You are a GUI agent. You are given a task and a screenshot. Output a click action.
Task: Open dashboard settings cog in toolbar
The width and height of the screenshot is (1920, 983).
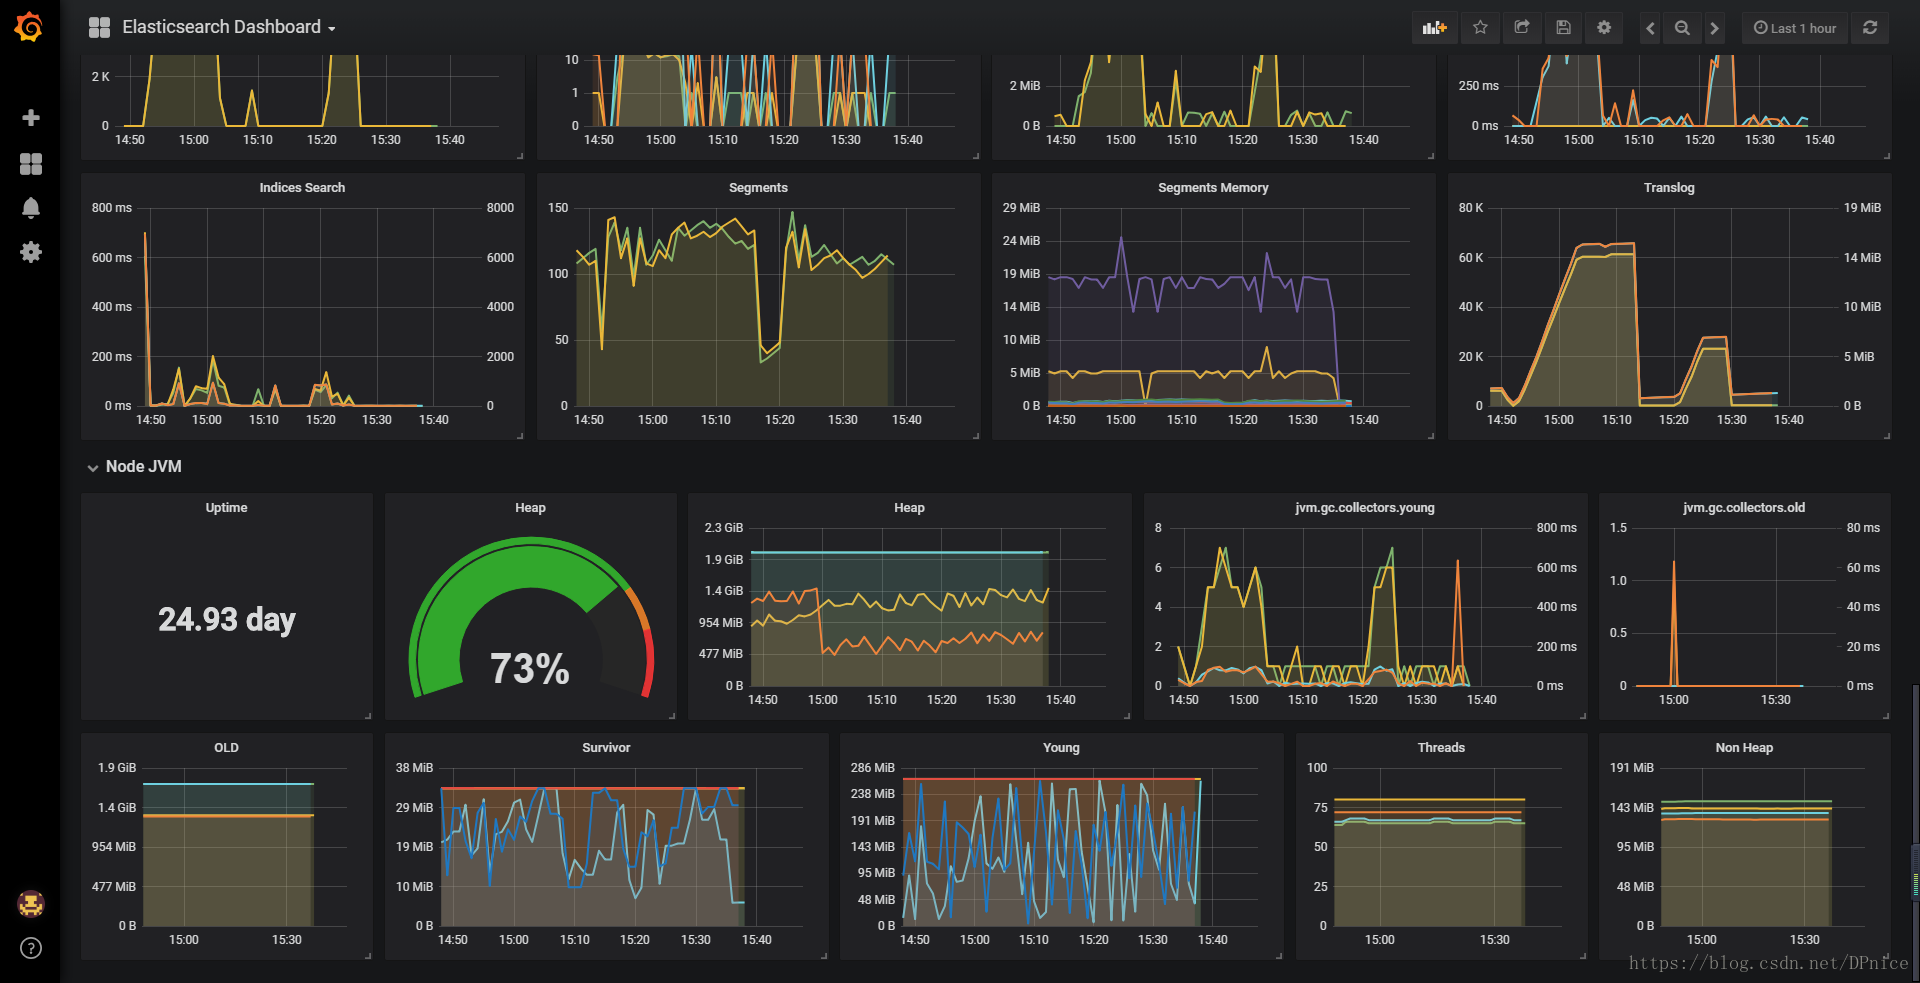[1604, 28]
